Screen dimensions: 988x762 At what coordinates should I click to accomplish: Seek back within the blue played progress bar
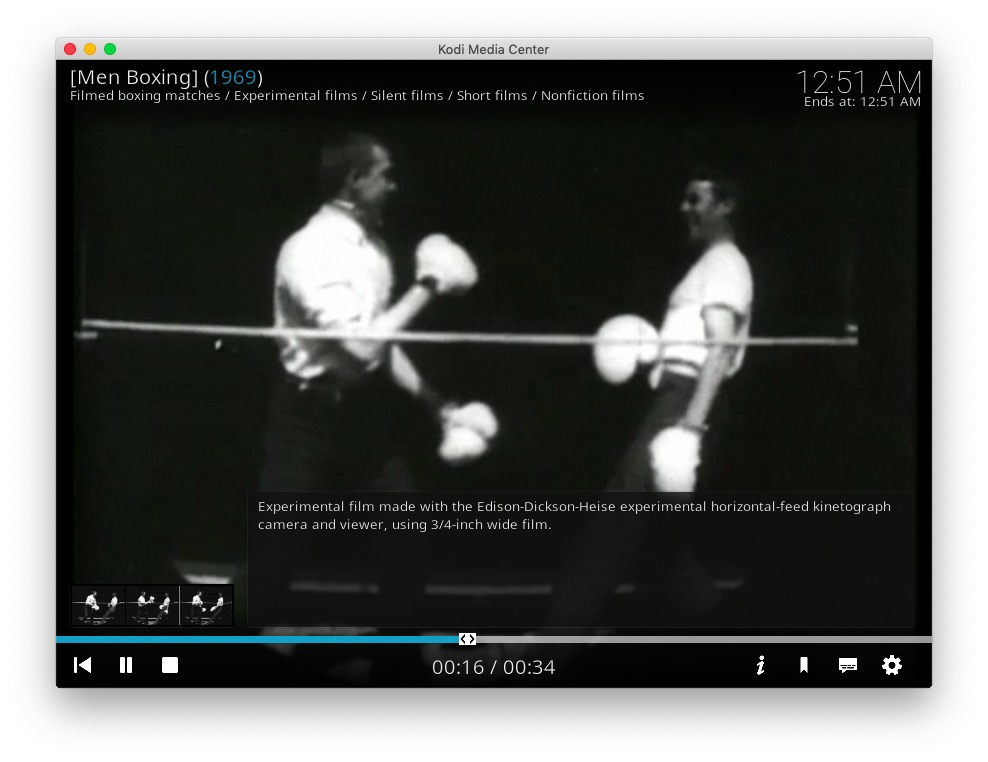coord(250,639)
